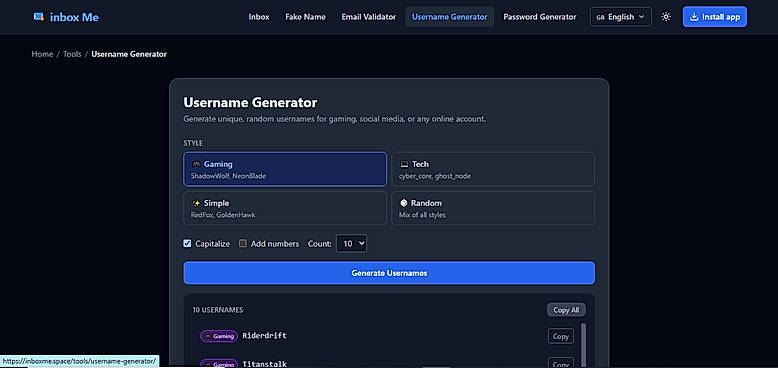Screen dimensions: 778x368
Task: Click the Generate Usernames button
Action: click(389, 273)
